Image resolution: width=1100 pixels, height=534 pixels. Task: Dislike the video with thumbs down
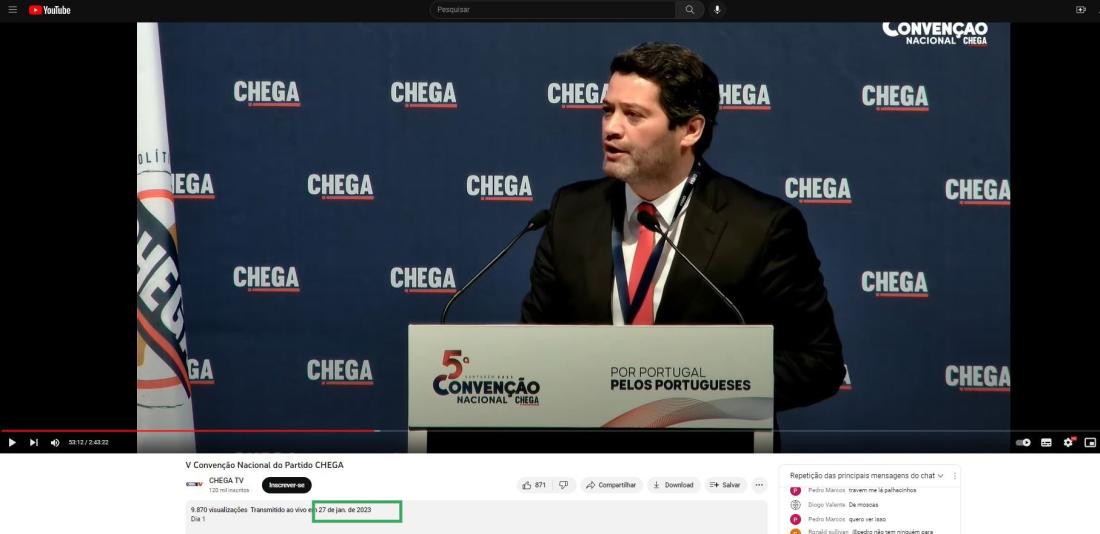(563, 485)
